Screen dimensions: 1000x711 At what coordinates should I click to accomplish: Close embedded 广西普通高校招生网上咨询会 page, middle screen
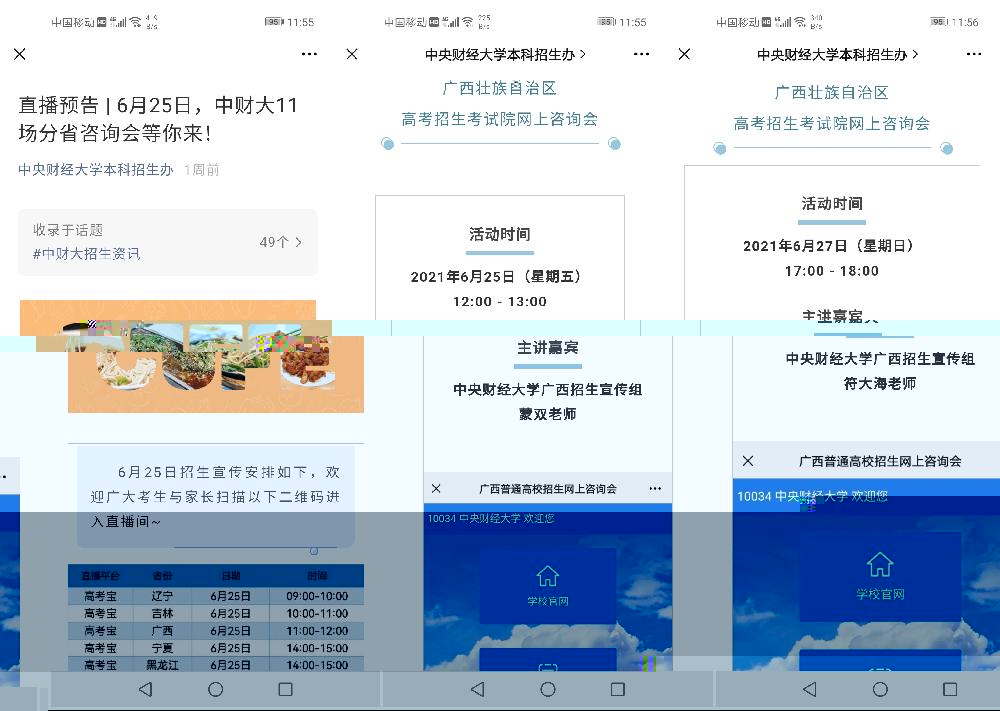pyautogui.click(x=436, y=489)
